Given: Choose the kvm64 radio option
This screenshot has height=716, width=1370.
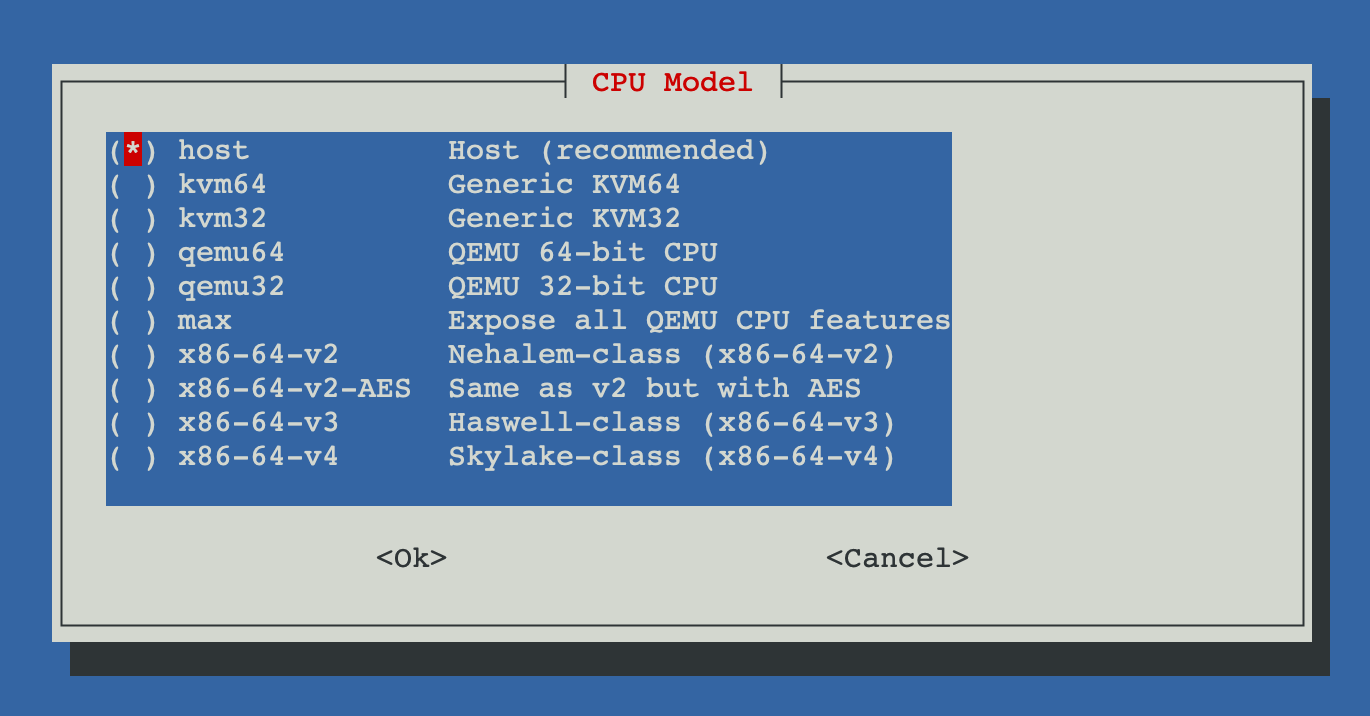Looking at the screenshot, I should 133,185.
